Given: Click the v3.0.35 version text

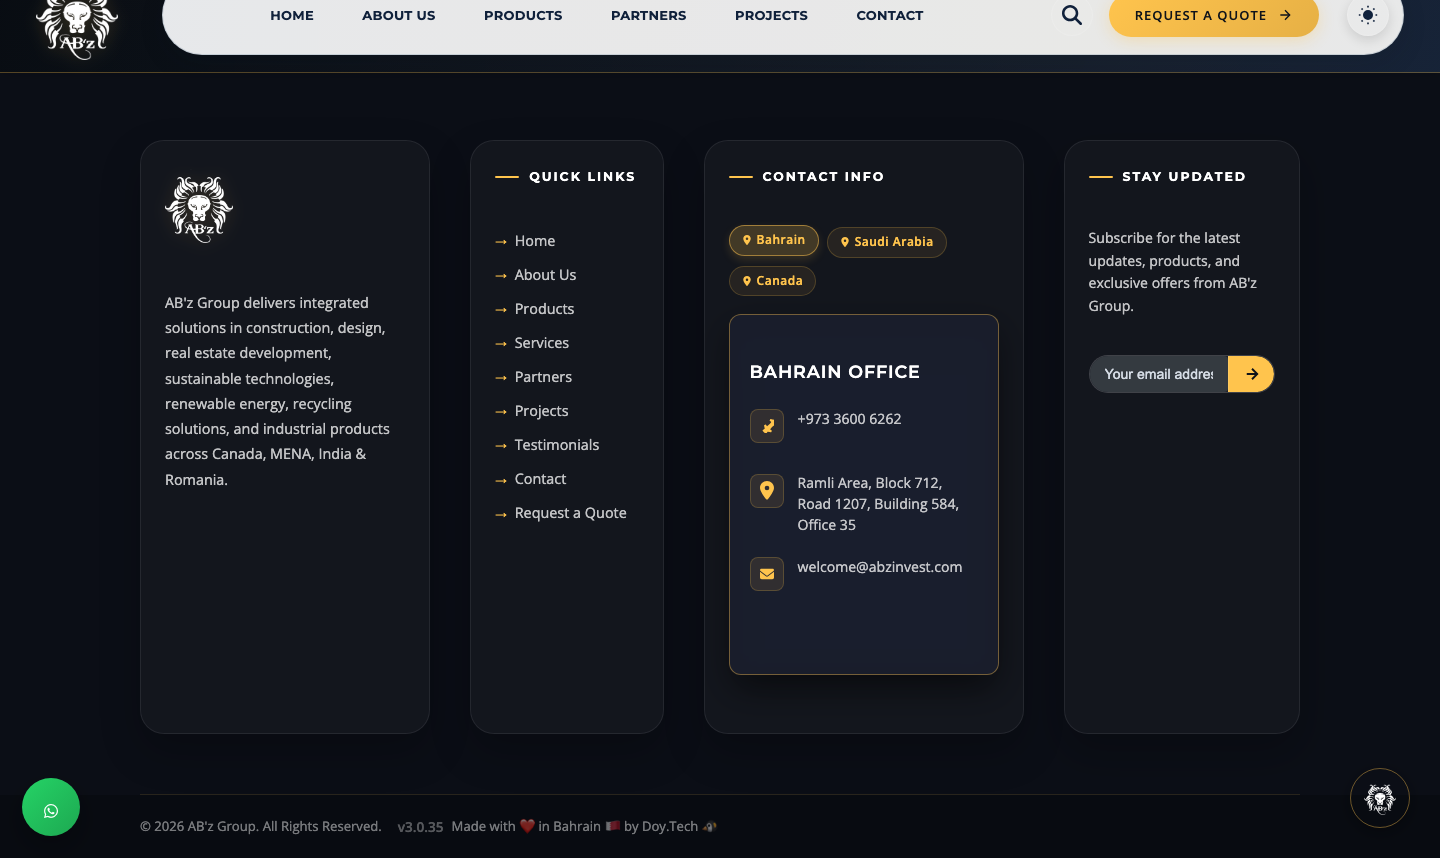Looking at the screenshot, I should (420, 827).
